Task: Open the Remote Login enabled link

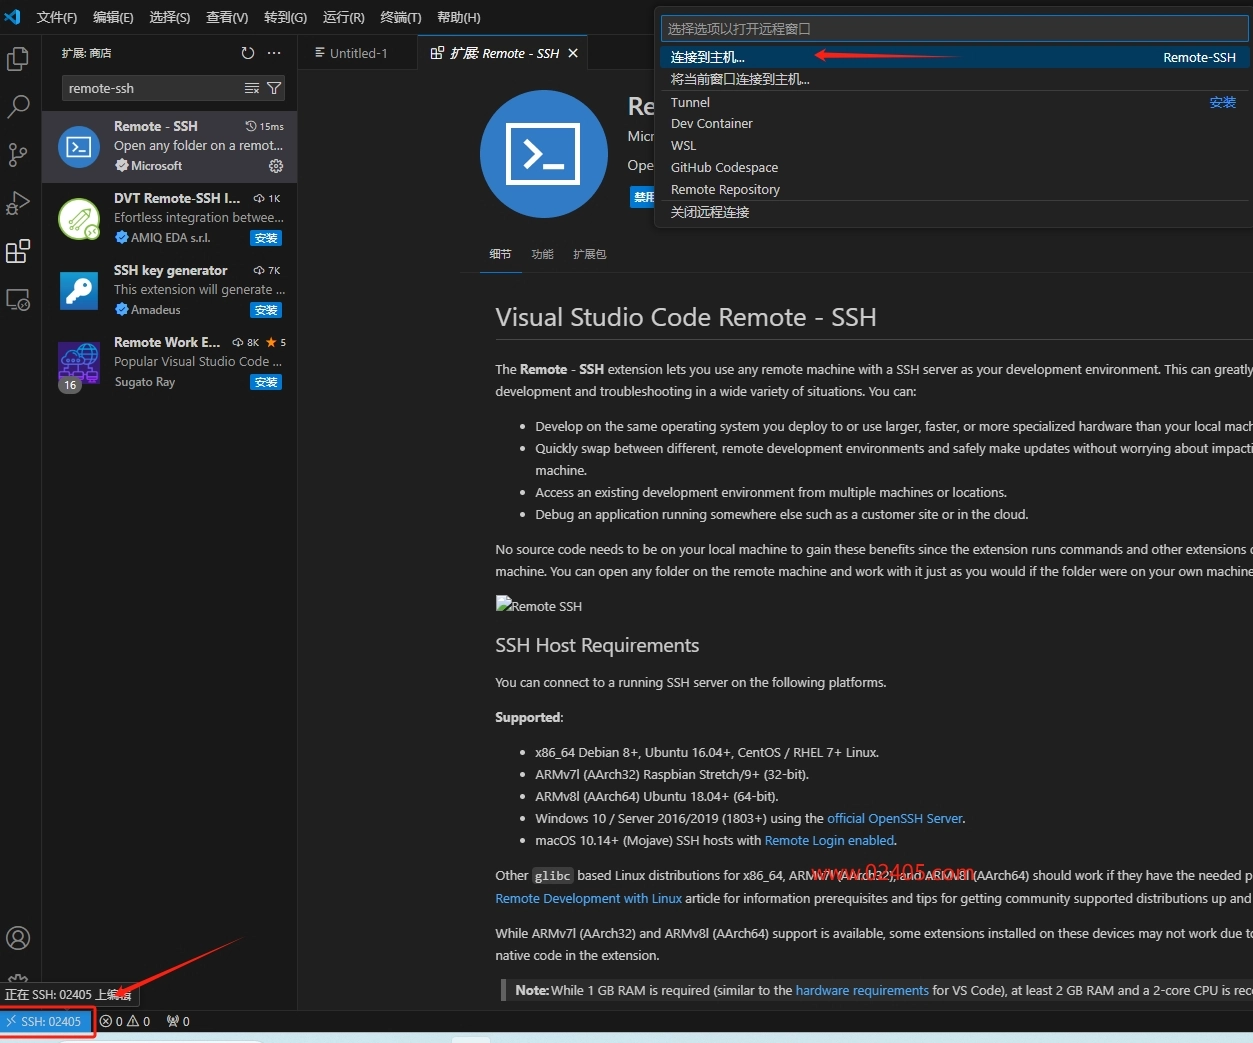Action: [x=830, y=840]
